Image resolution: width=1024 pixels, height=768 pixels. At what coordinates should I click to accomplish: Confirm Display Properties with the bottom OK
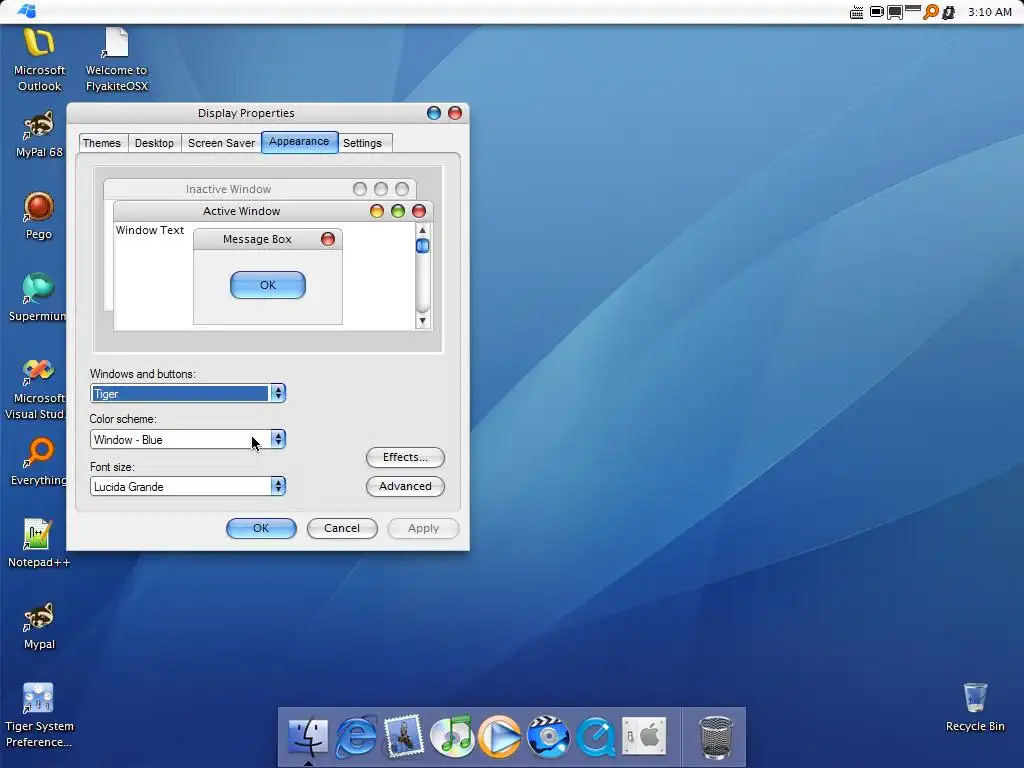261,528
